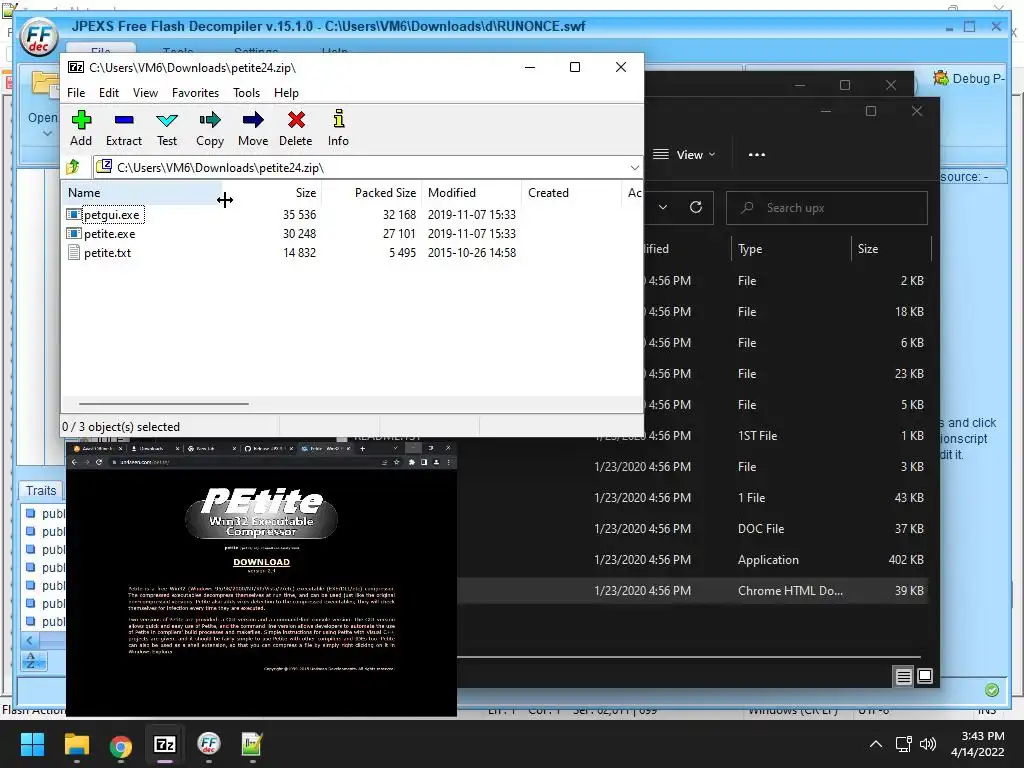Open the Tools menu in 7-Zip

pyautogui.click(x=246, y=93)
